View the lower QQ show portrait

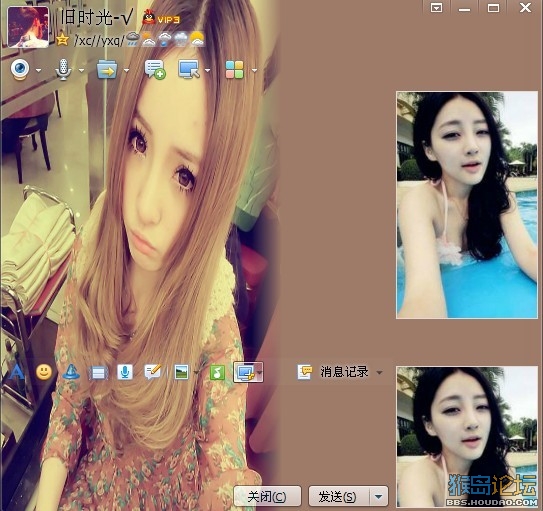tap(467, 436)
